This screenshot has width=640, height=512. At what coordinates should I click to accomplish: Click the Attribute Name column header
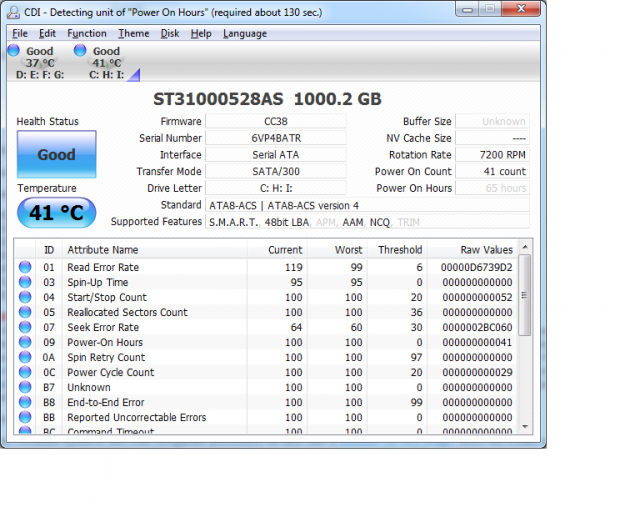pyautogui.click(x=154, y=249)
